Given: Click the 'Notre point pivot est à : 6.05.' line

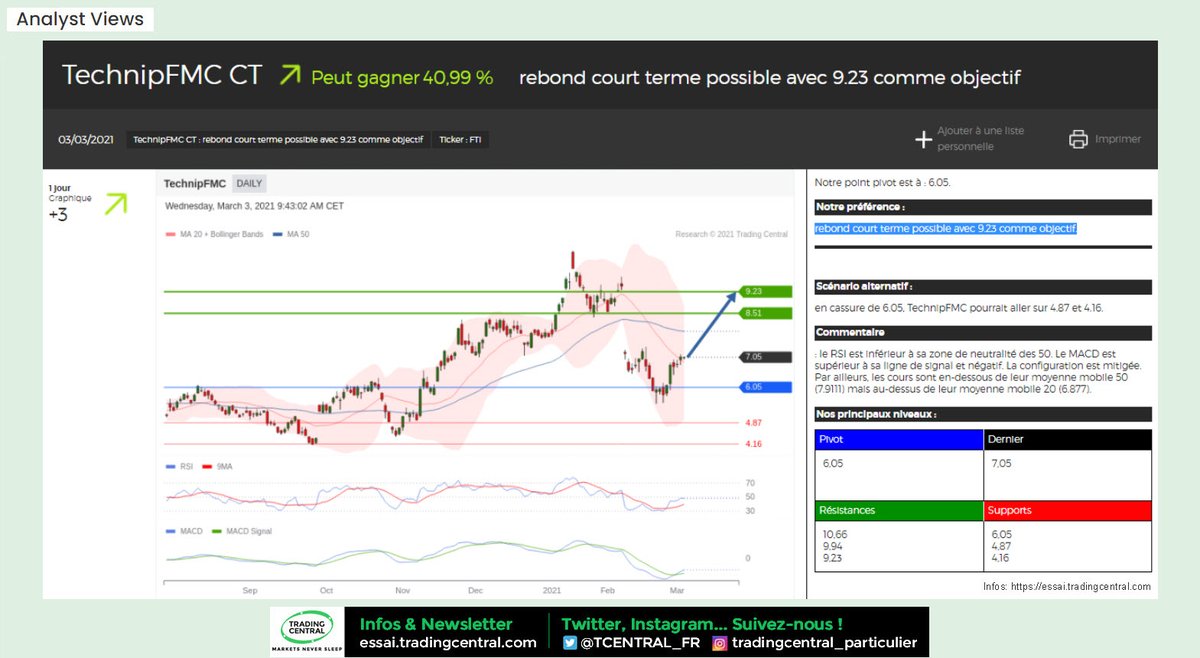Looking at the screenshot, I should click(882, 183).
